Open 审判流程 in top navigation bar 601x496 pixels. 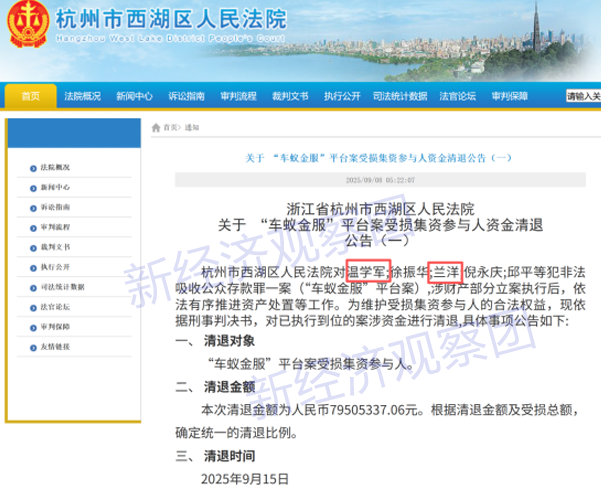click(238, 96)
